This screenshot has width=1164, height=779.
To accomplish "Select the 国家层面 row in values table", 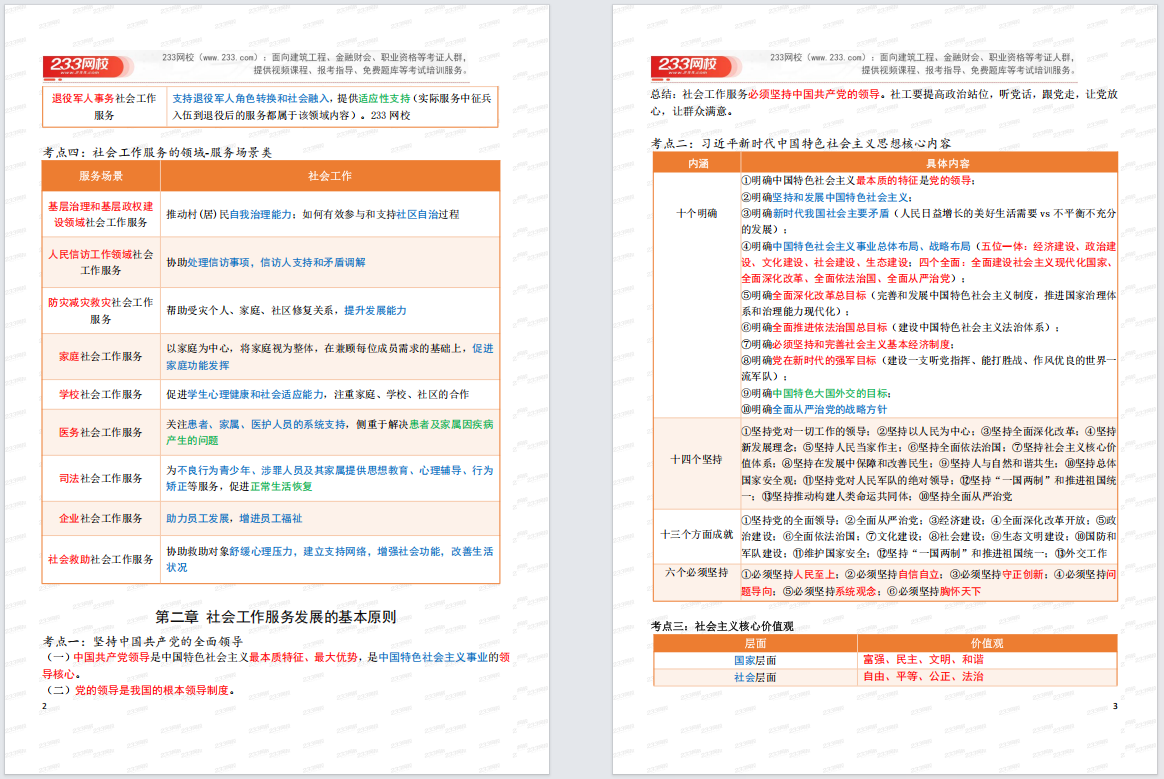I will (754, 660).
